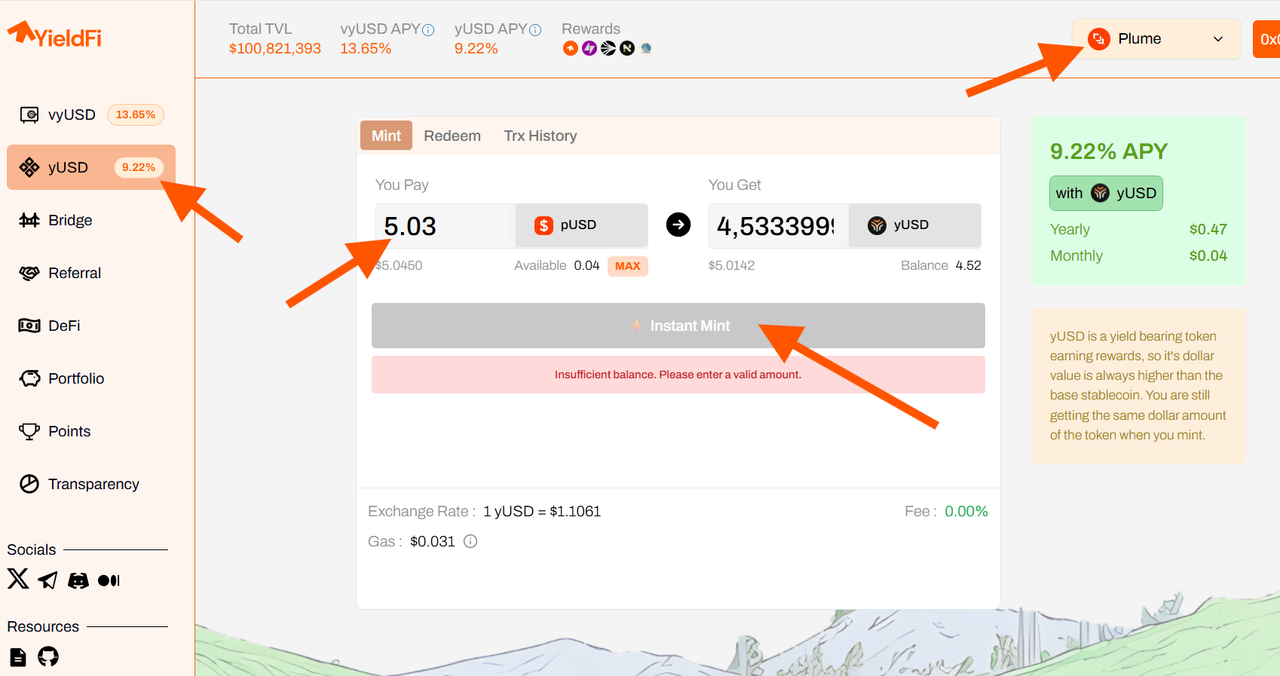Viewport: 1280px width, 676px height.
Task: Click the You Get amount field
Action: 778,226
